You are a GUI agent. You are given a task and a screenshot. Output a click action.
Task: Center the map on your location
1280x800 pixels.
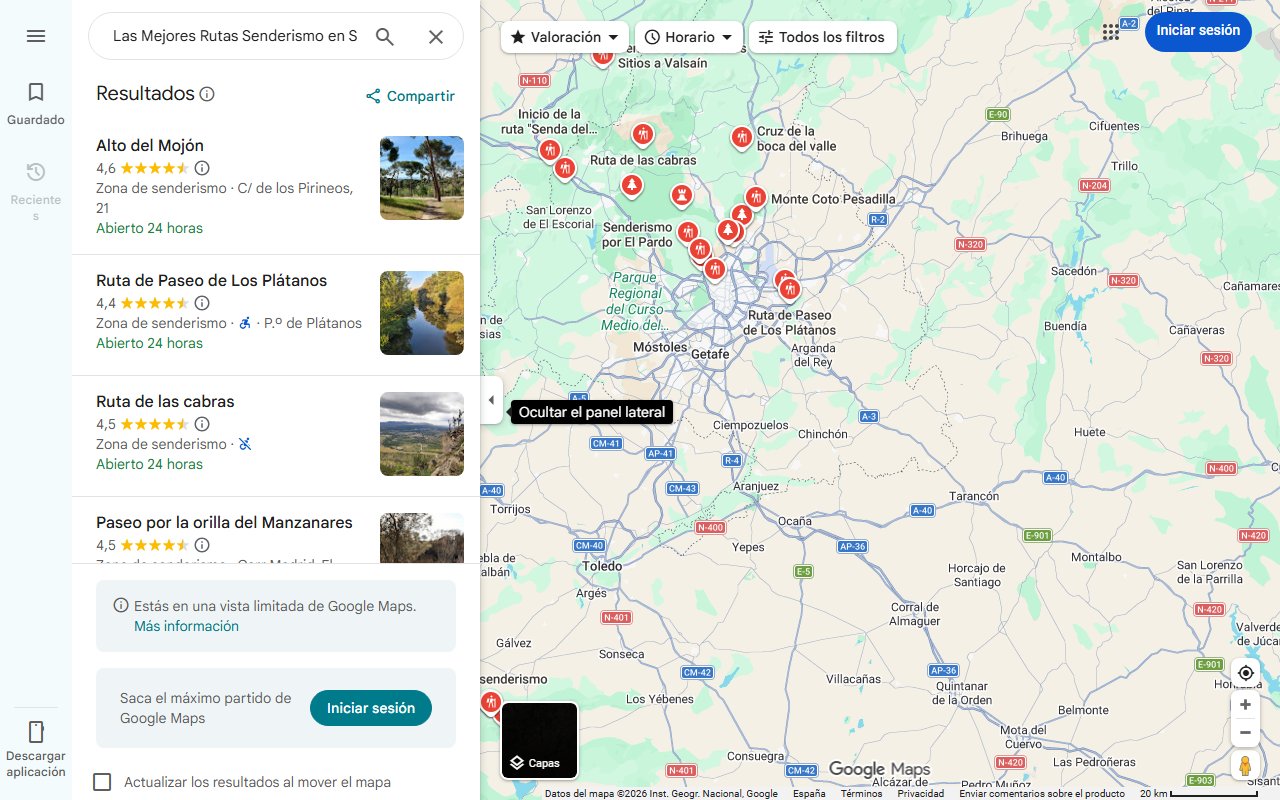[x=1245, y=673]
